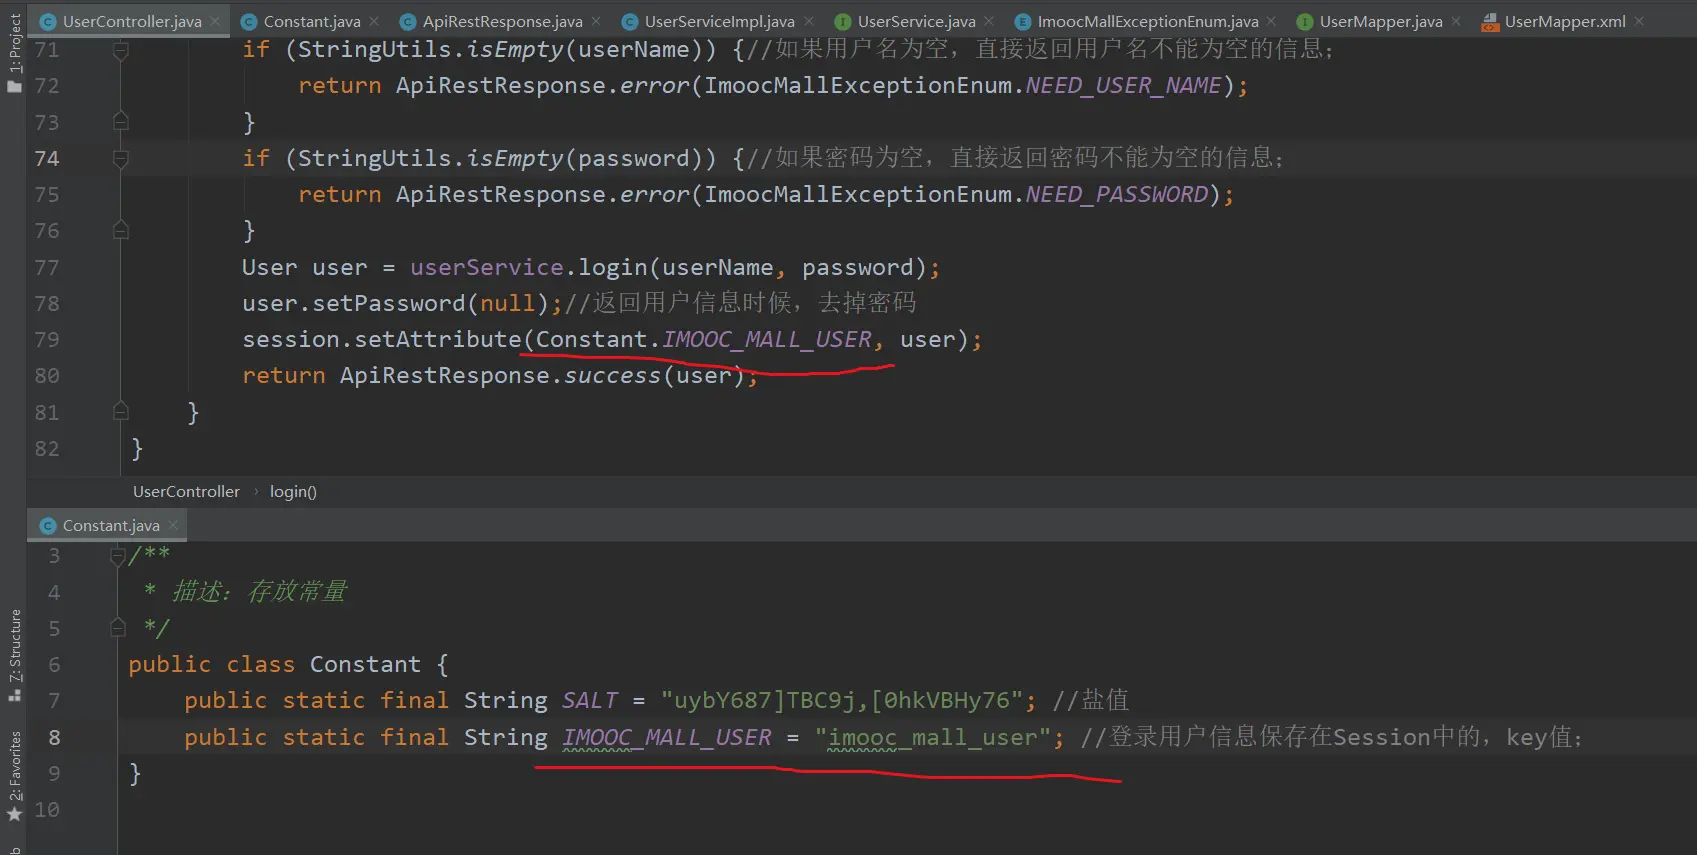
Task: Click the login() breadcrumb
Action: tap(293, 491)
